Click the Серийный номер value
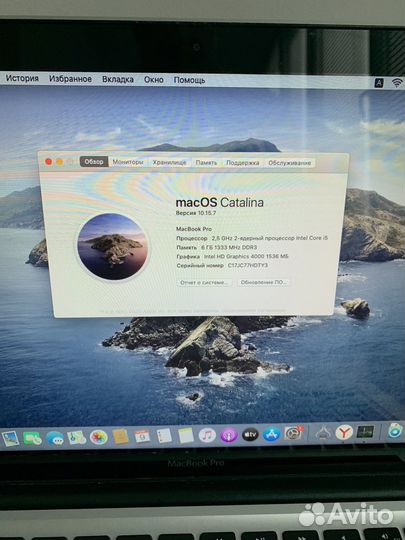 coord(248,266)
